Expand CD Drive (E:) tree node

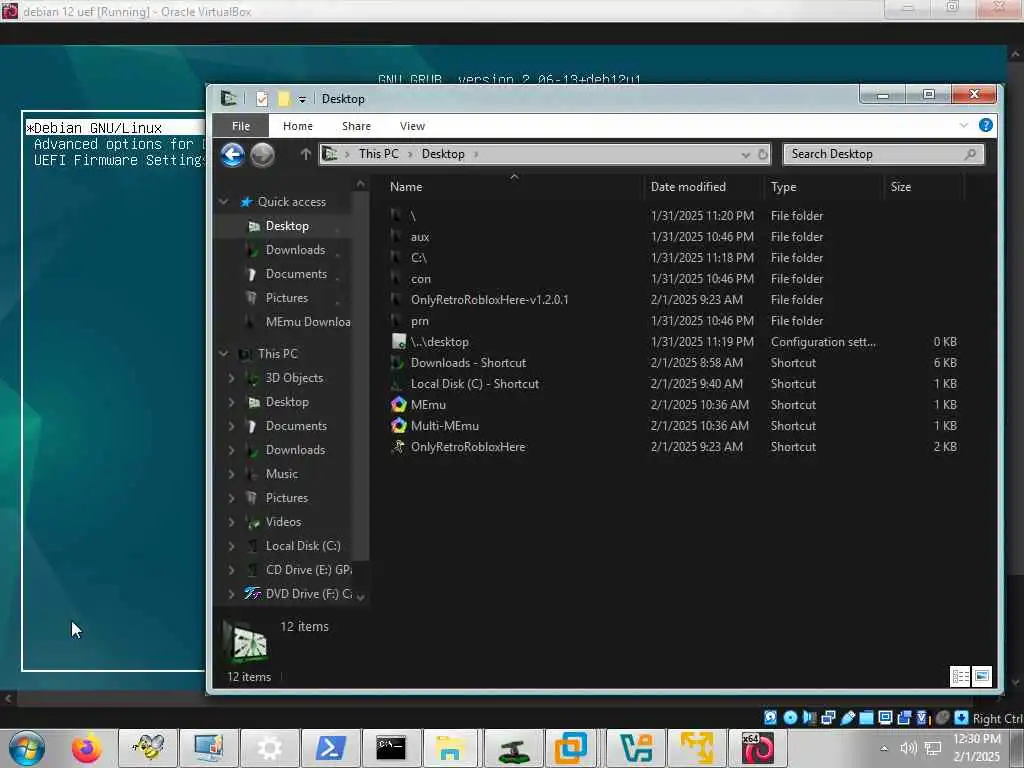click(x=231, y=570)
